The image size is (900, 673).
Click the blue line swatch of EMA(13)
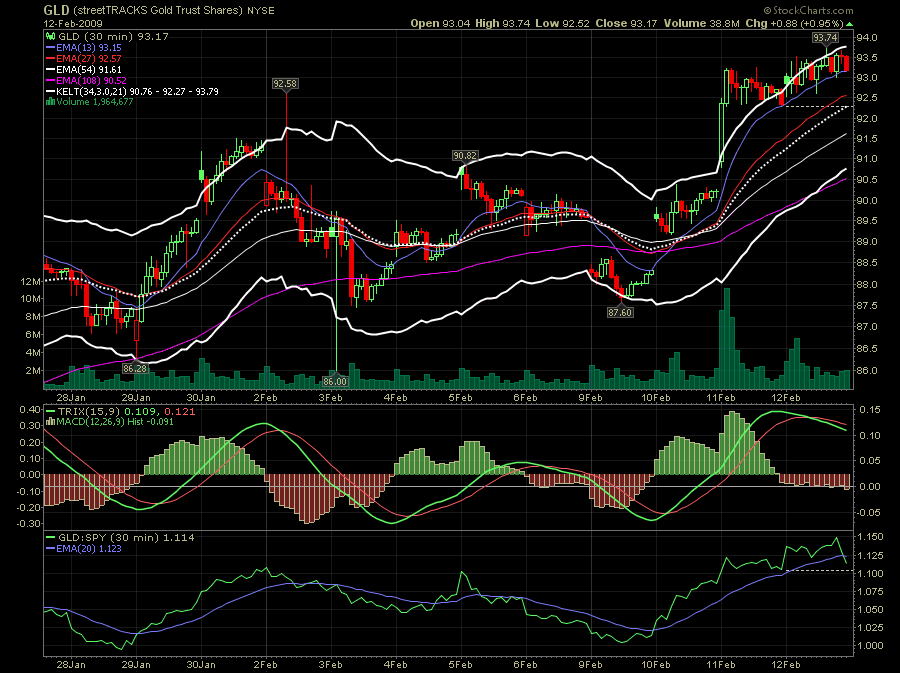tap(51, 48)
